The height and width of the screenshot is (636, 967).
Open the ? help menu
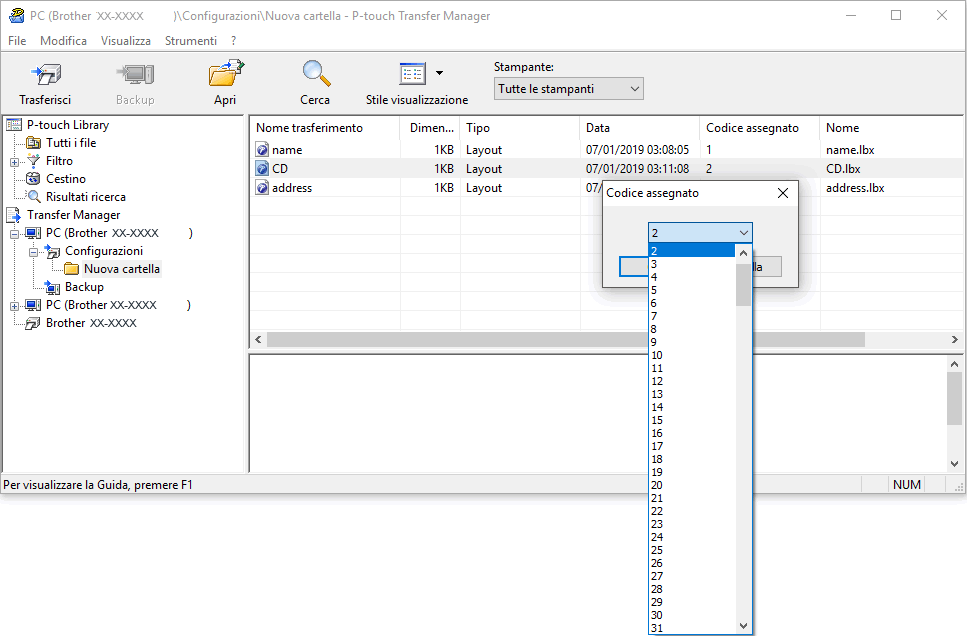coord(233,41)
